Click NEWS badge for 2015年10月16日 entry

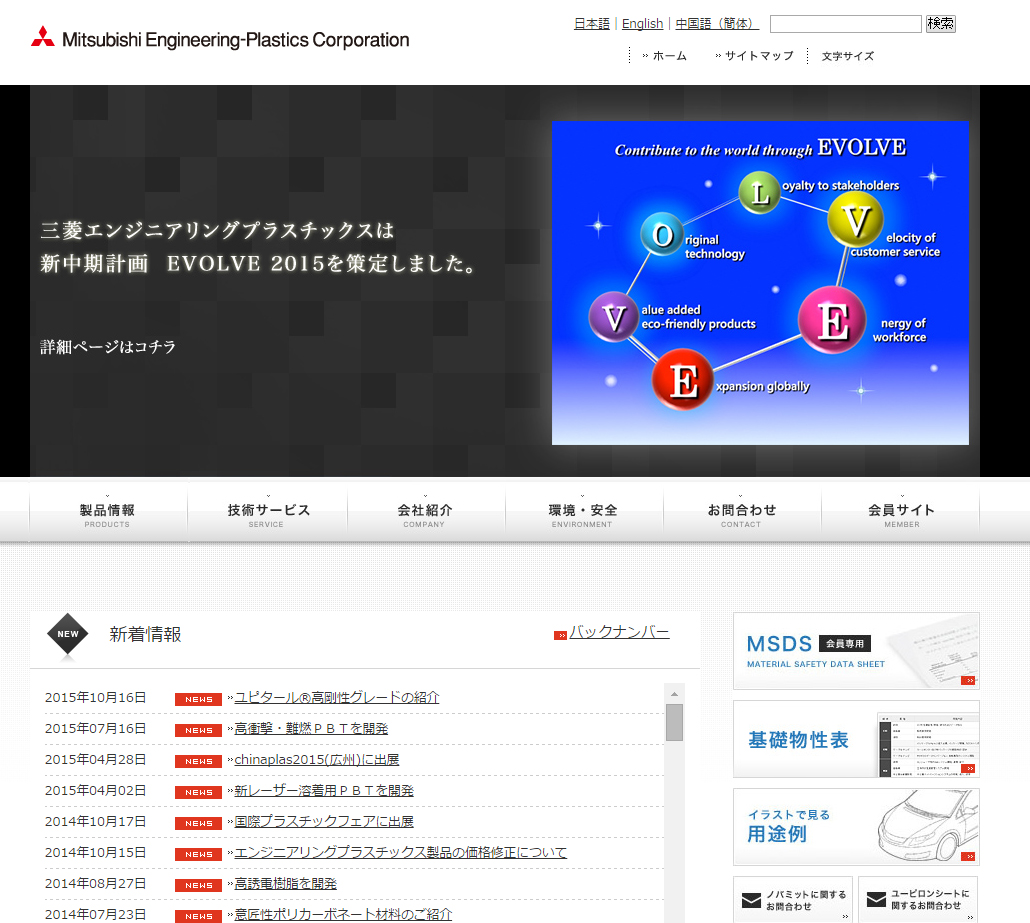(x=198, y=699)
